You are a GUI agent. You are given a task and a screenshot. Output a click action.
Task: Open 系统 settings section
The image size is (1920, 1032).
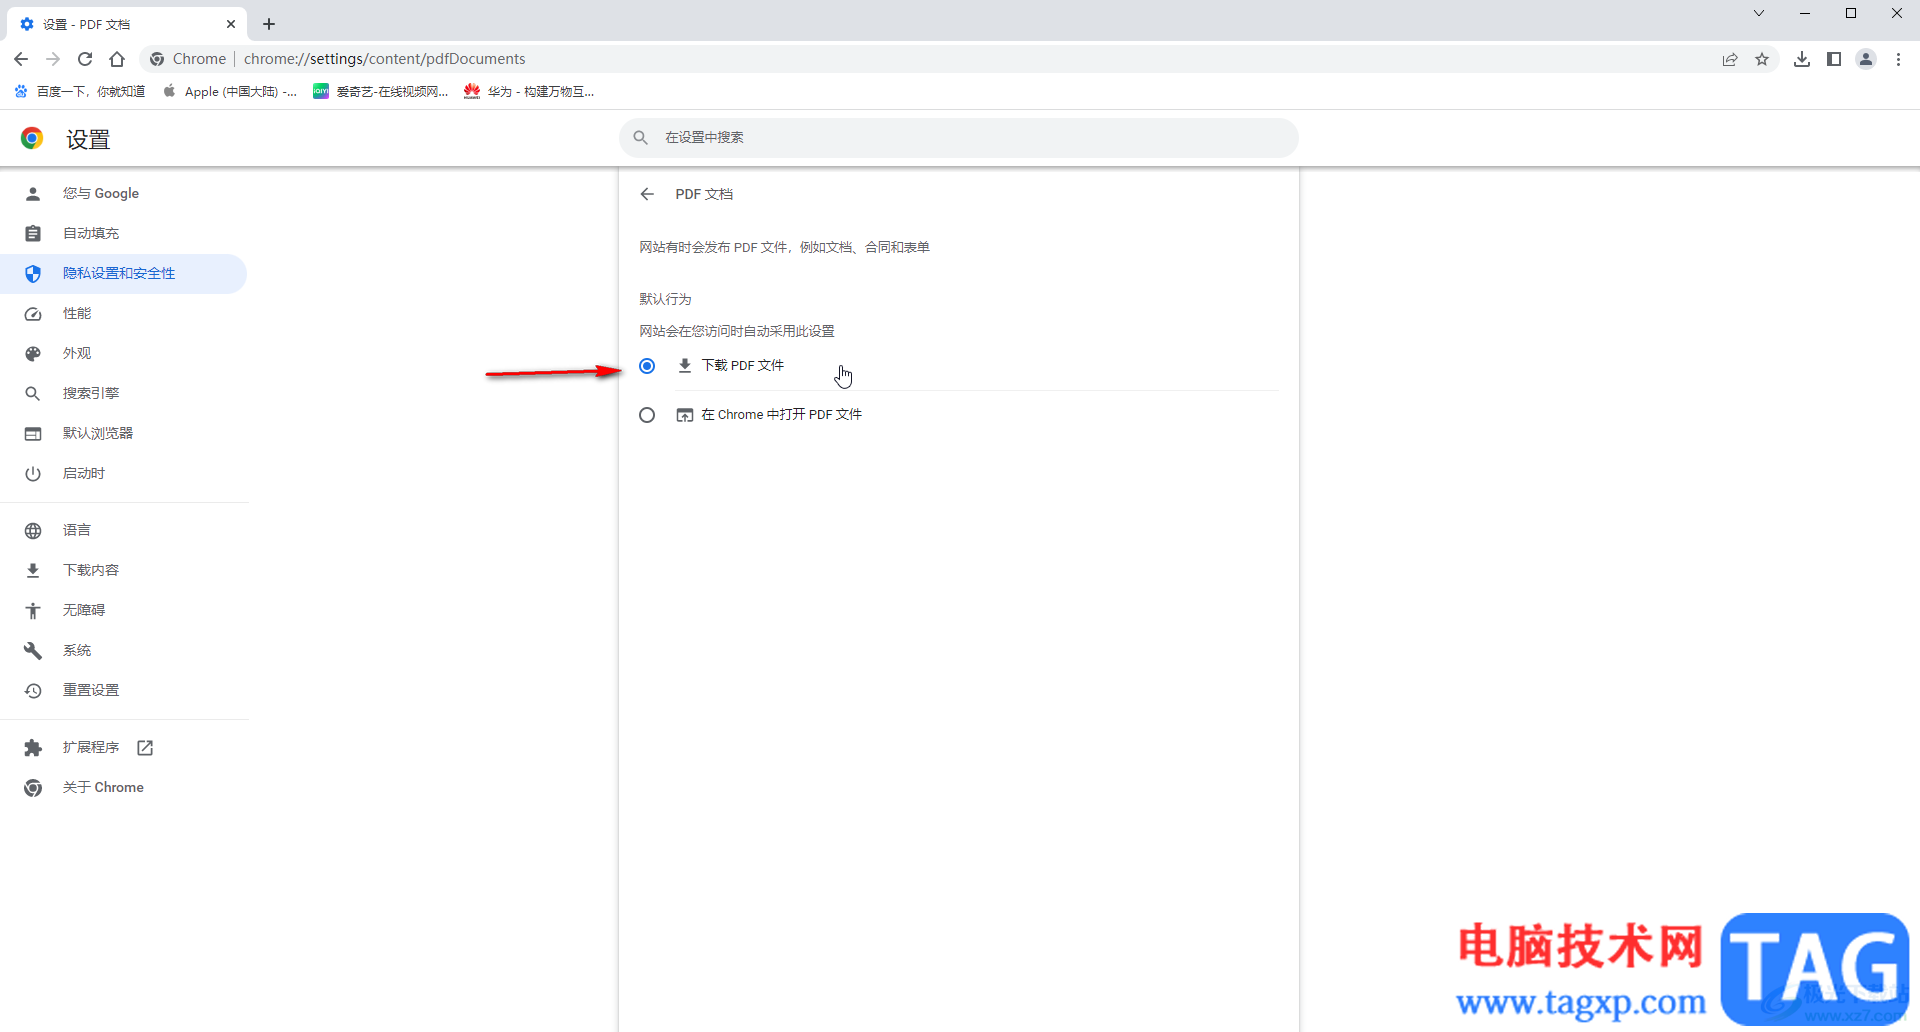(x=124, y=650)
